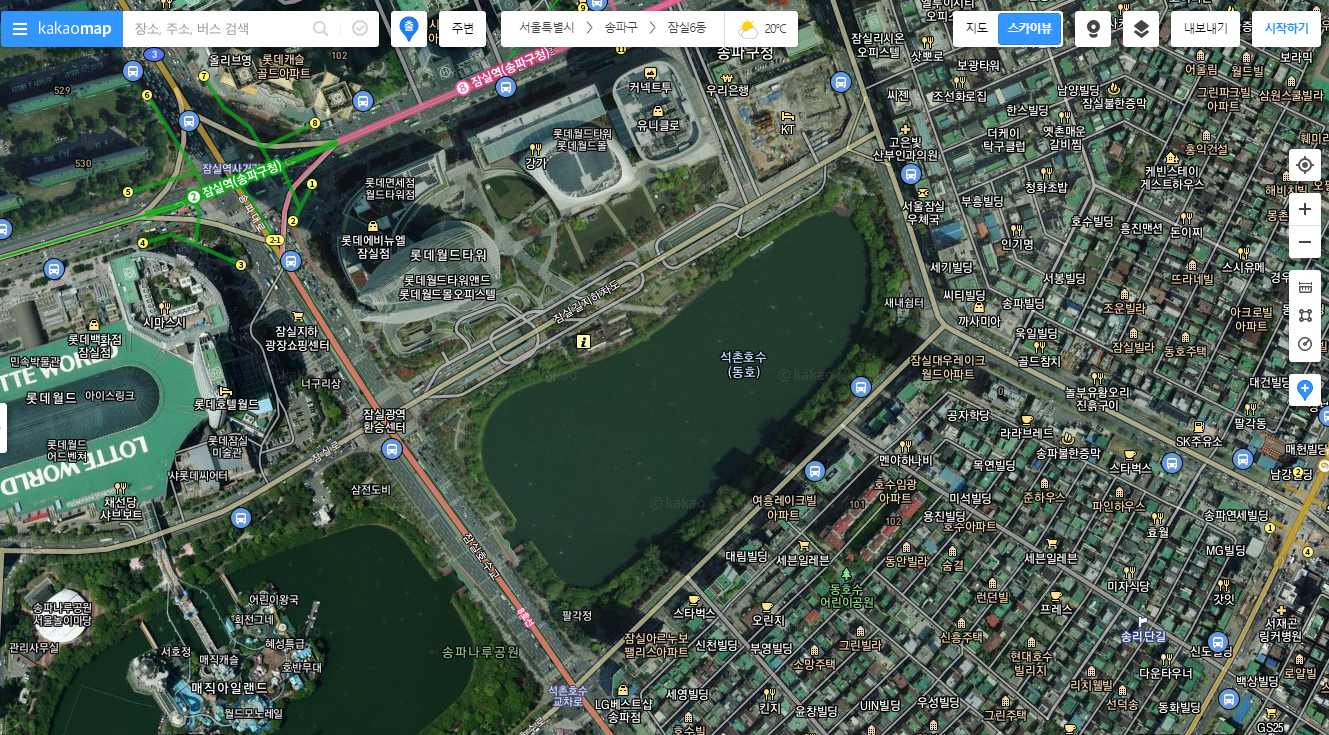This screenshot has width=1329, height=735.
Task: Click the 주변 nearby button
Action: (462, 29)
